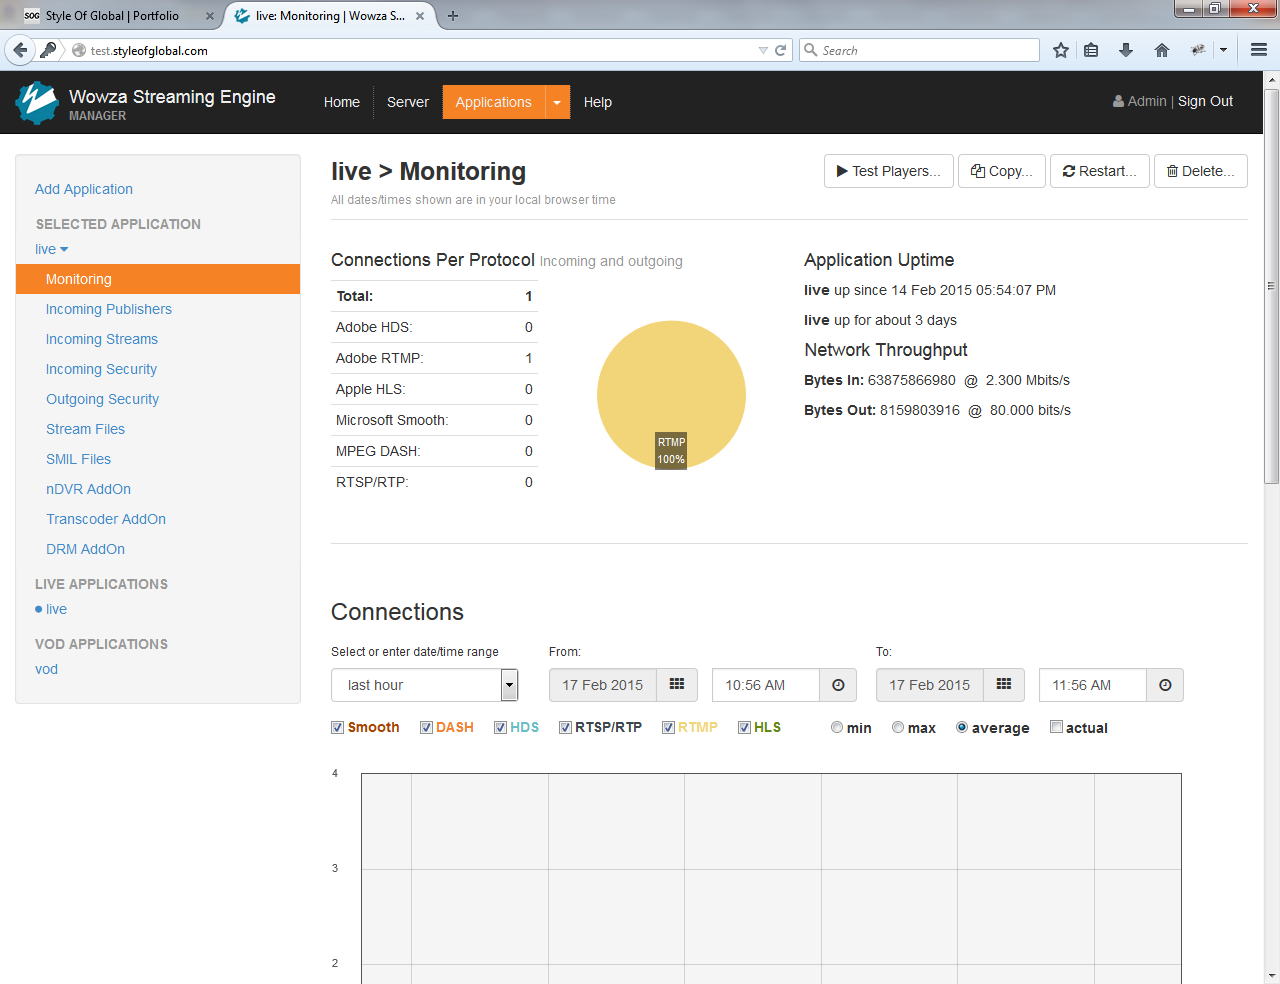
Task: Go to browser home page icon
Action: (1162, 50)
